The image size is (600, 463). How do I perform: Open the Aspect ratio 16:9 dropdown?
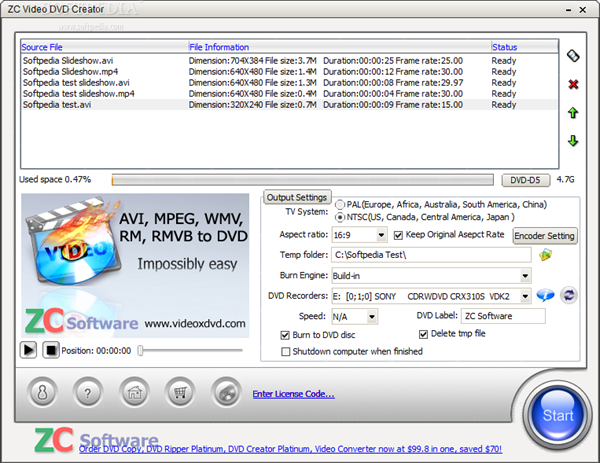[x=381, y=235]
